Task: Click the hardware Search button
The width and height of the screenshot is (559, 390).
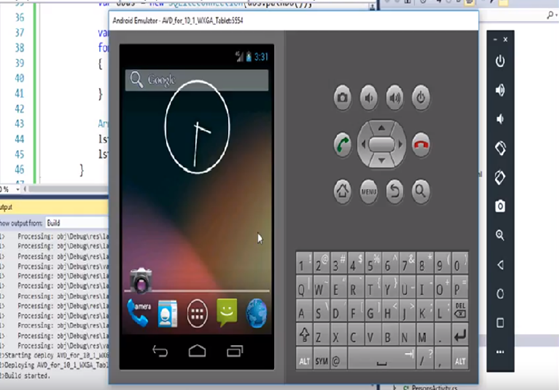Action: (x=421, y=191)
